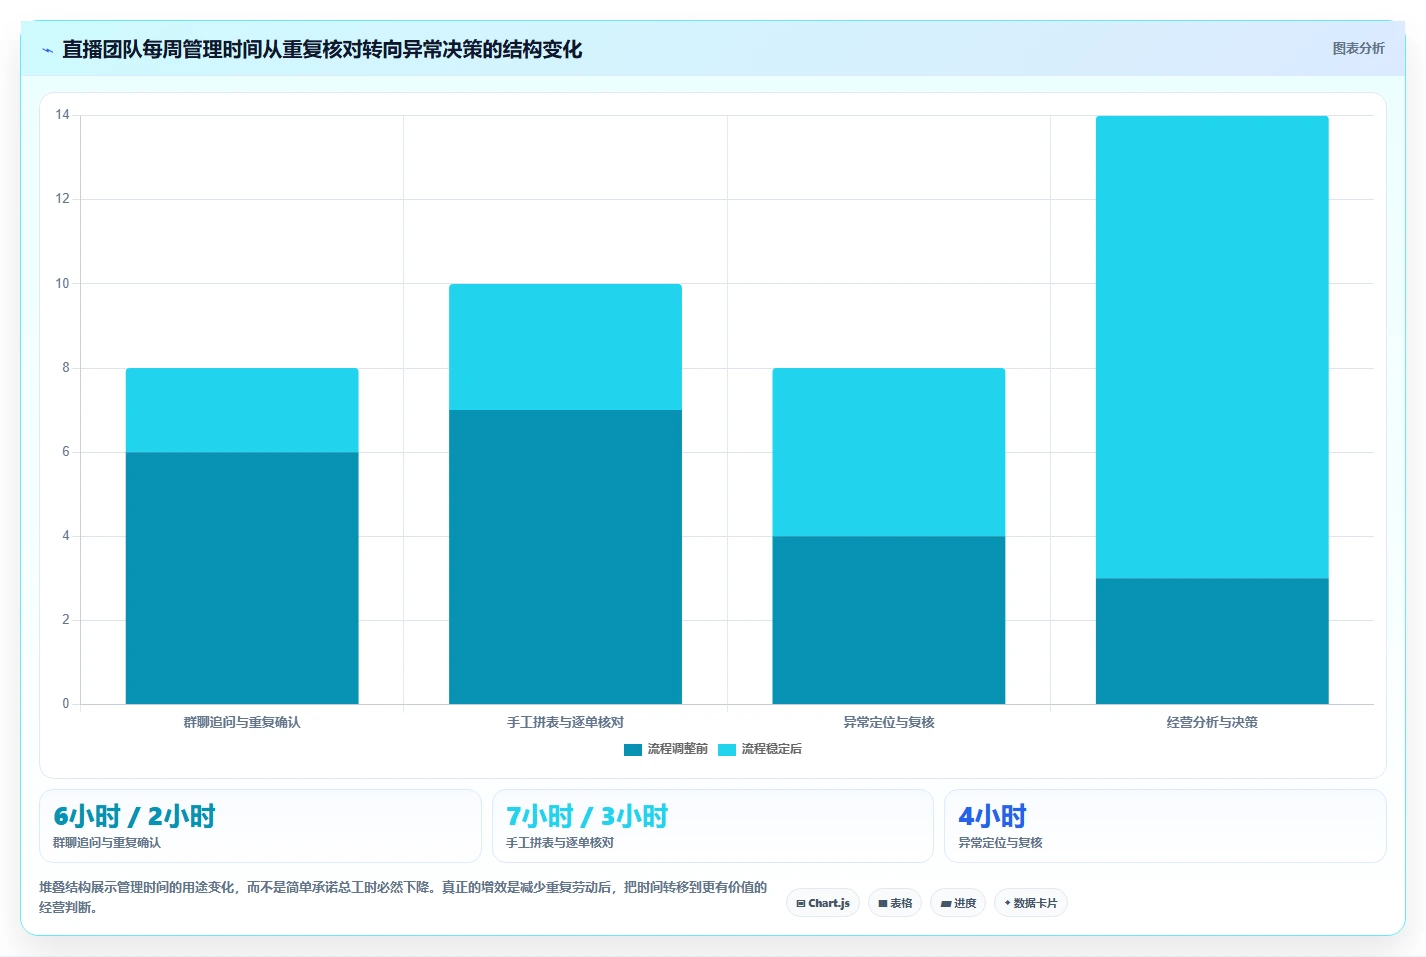This screenshot has height=957, width=1426.
Task: Click the dark 经营分析与决策 bar segment
Action: 1212,641
